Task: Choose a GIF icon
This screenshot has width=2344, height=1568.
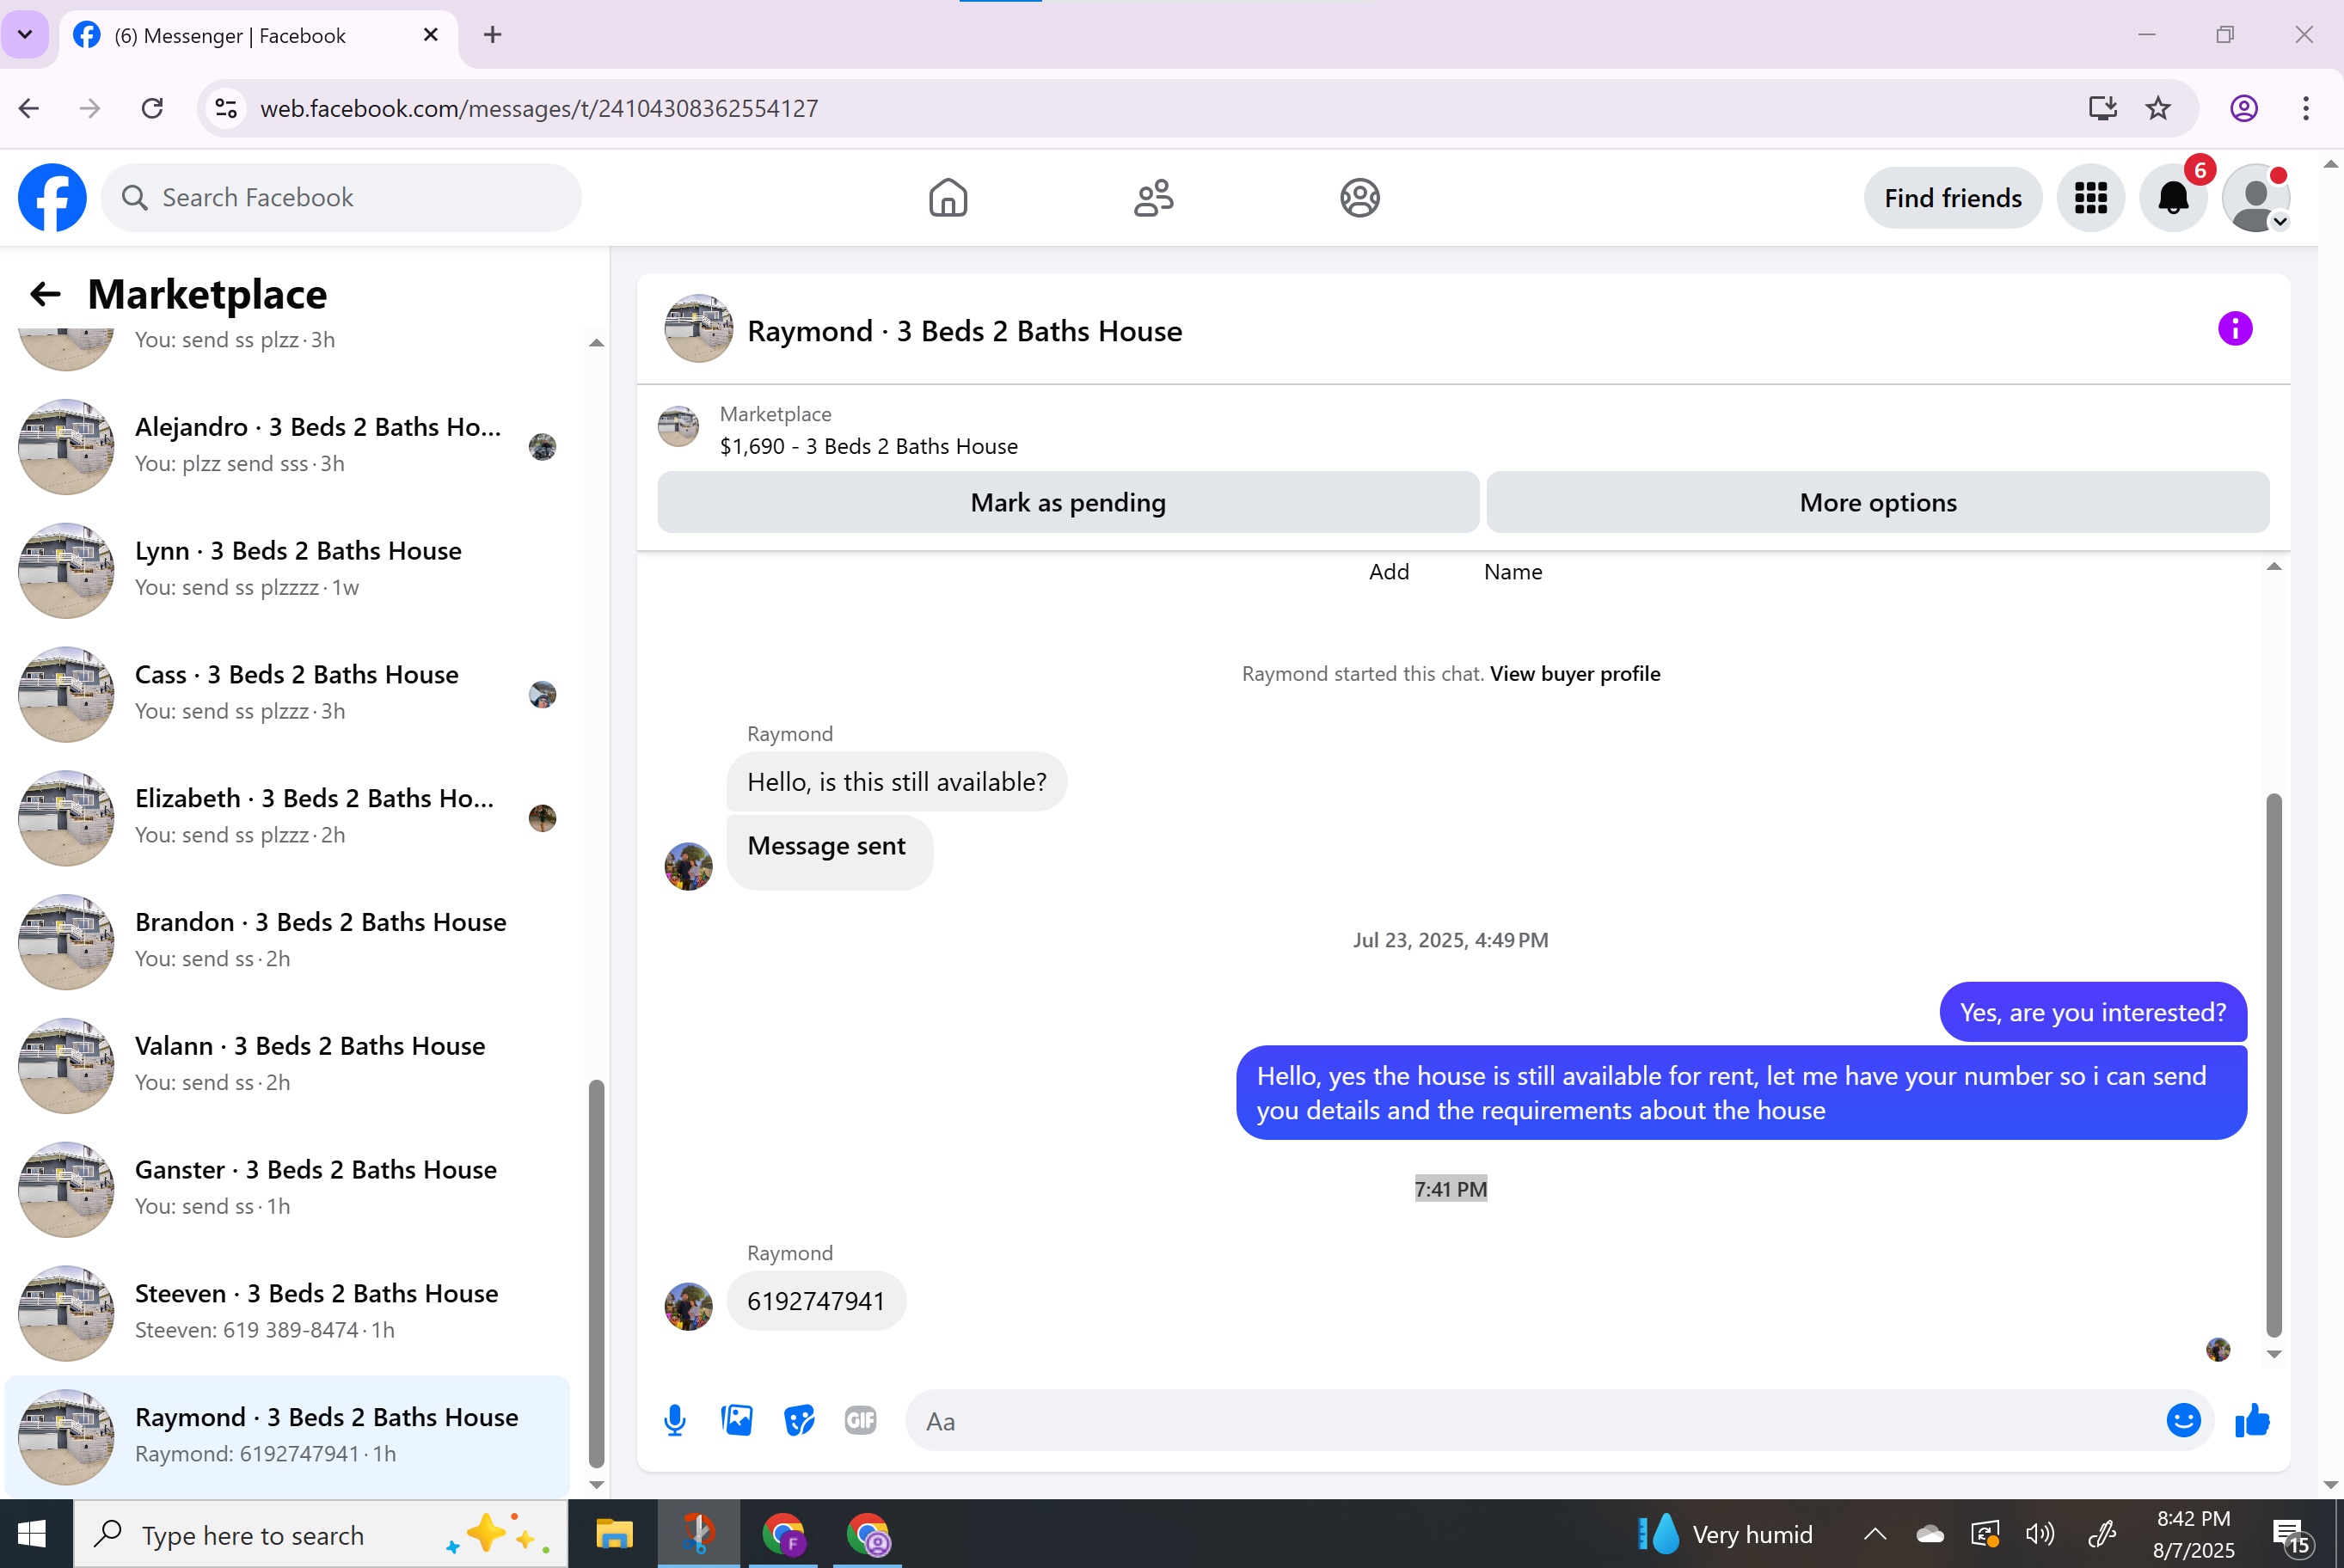Action: (860, 1420)
